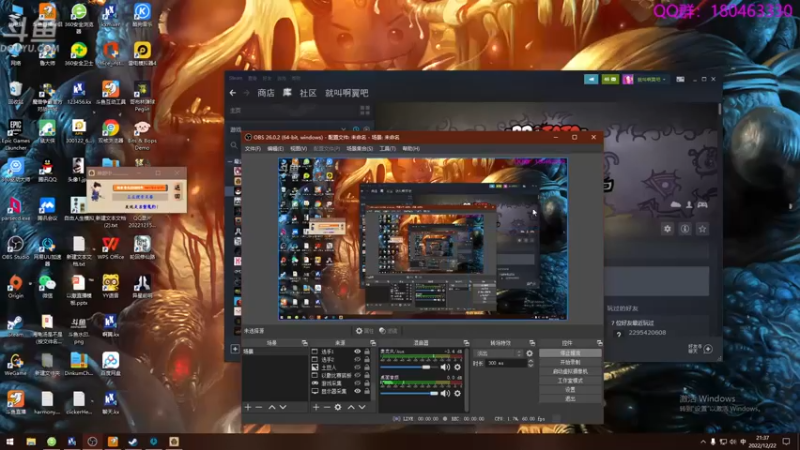The width and height of the screenshot is (800, 450).
Task: Open Steam game info icon
Action: 685,229
